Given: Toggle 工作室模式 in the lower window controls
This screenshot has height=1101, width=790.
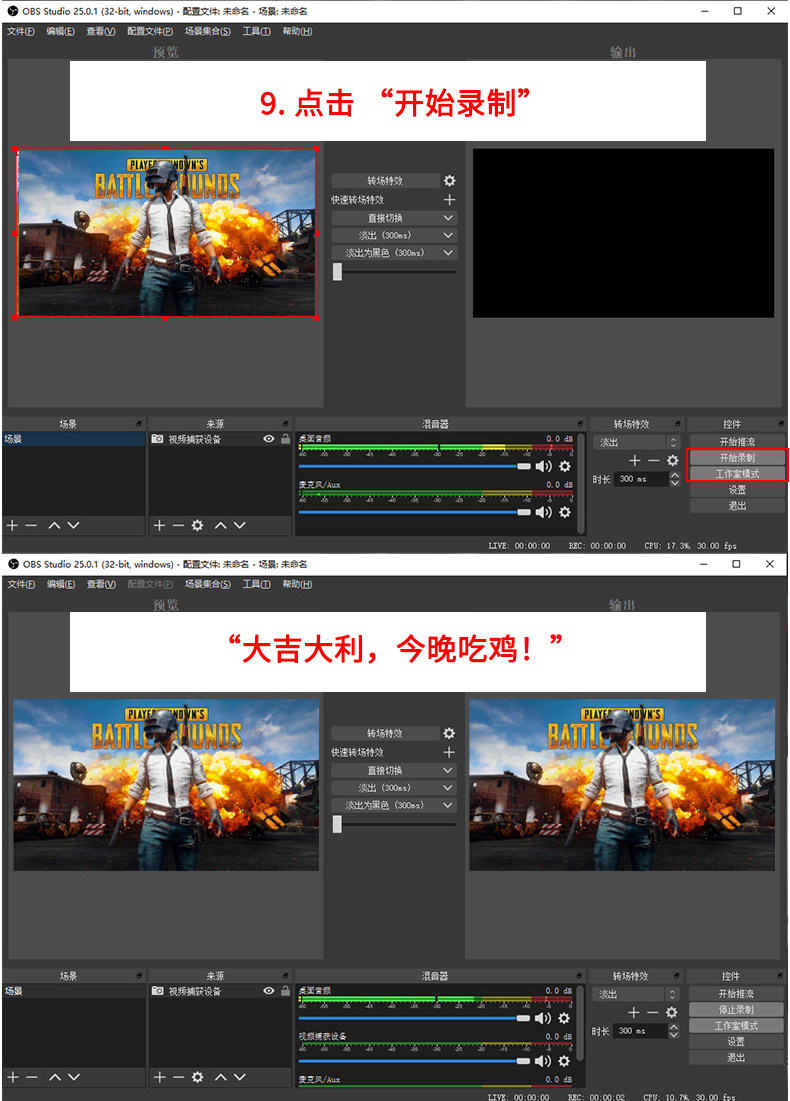Looking at the screenshot, I should (736, 1026).
